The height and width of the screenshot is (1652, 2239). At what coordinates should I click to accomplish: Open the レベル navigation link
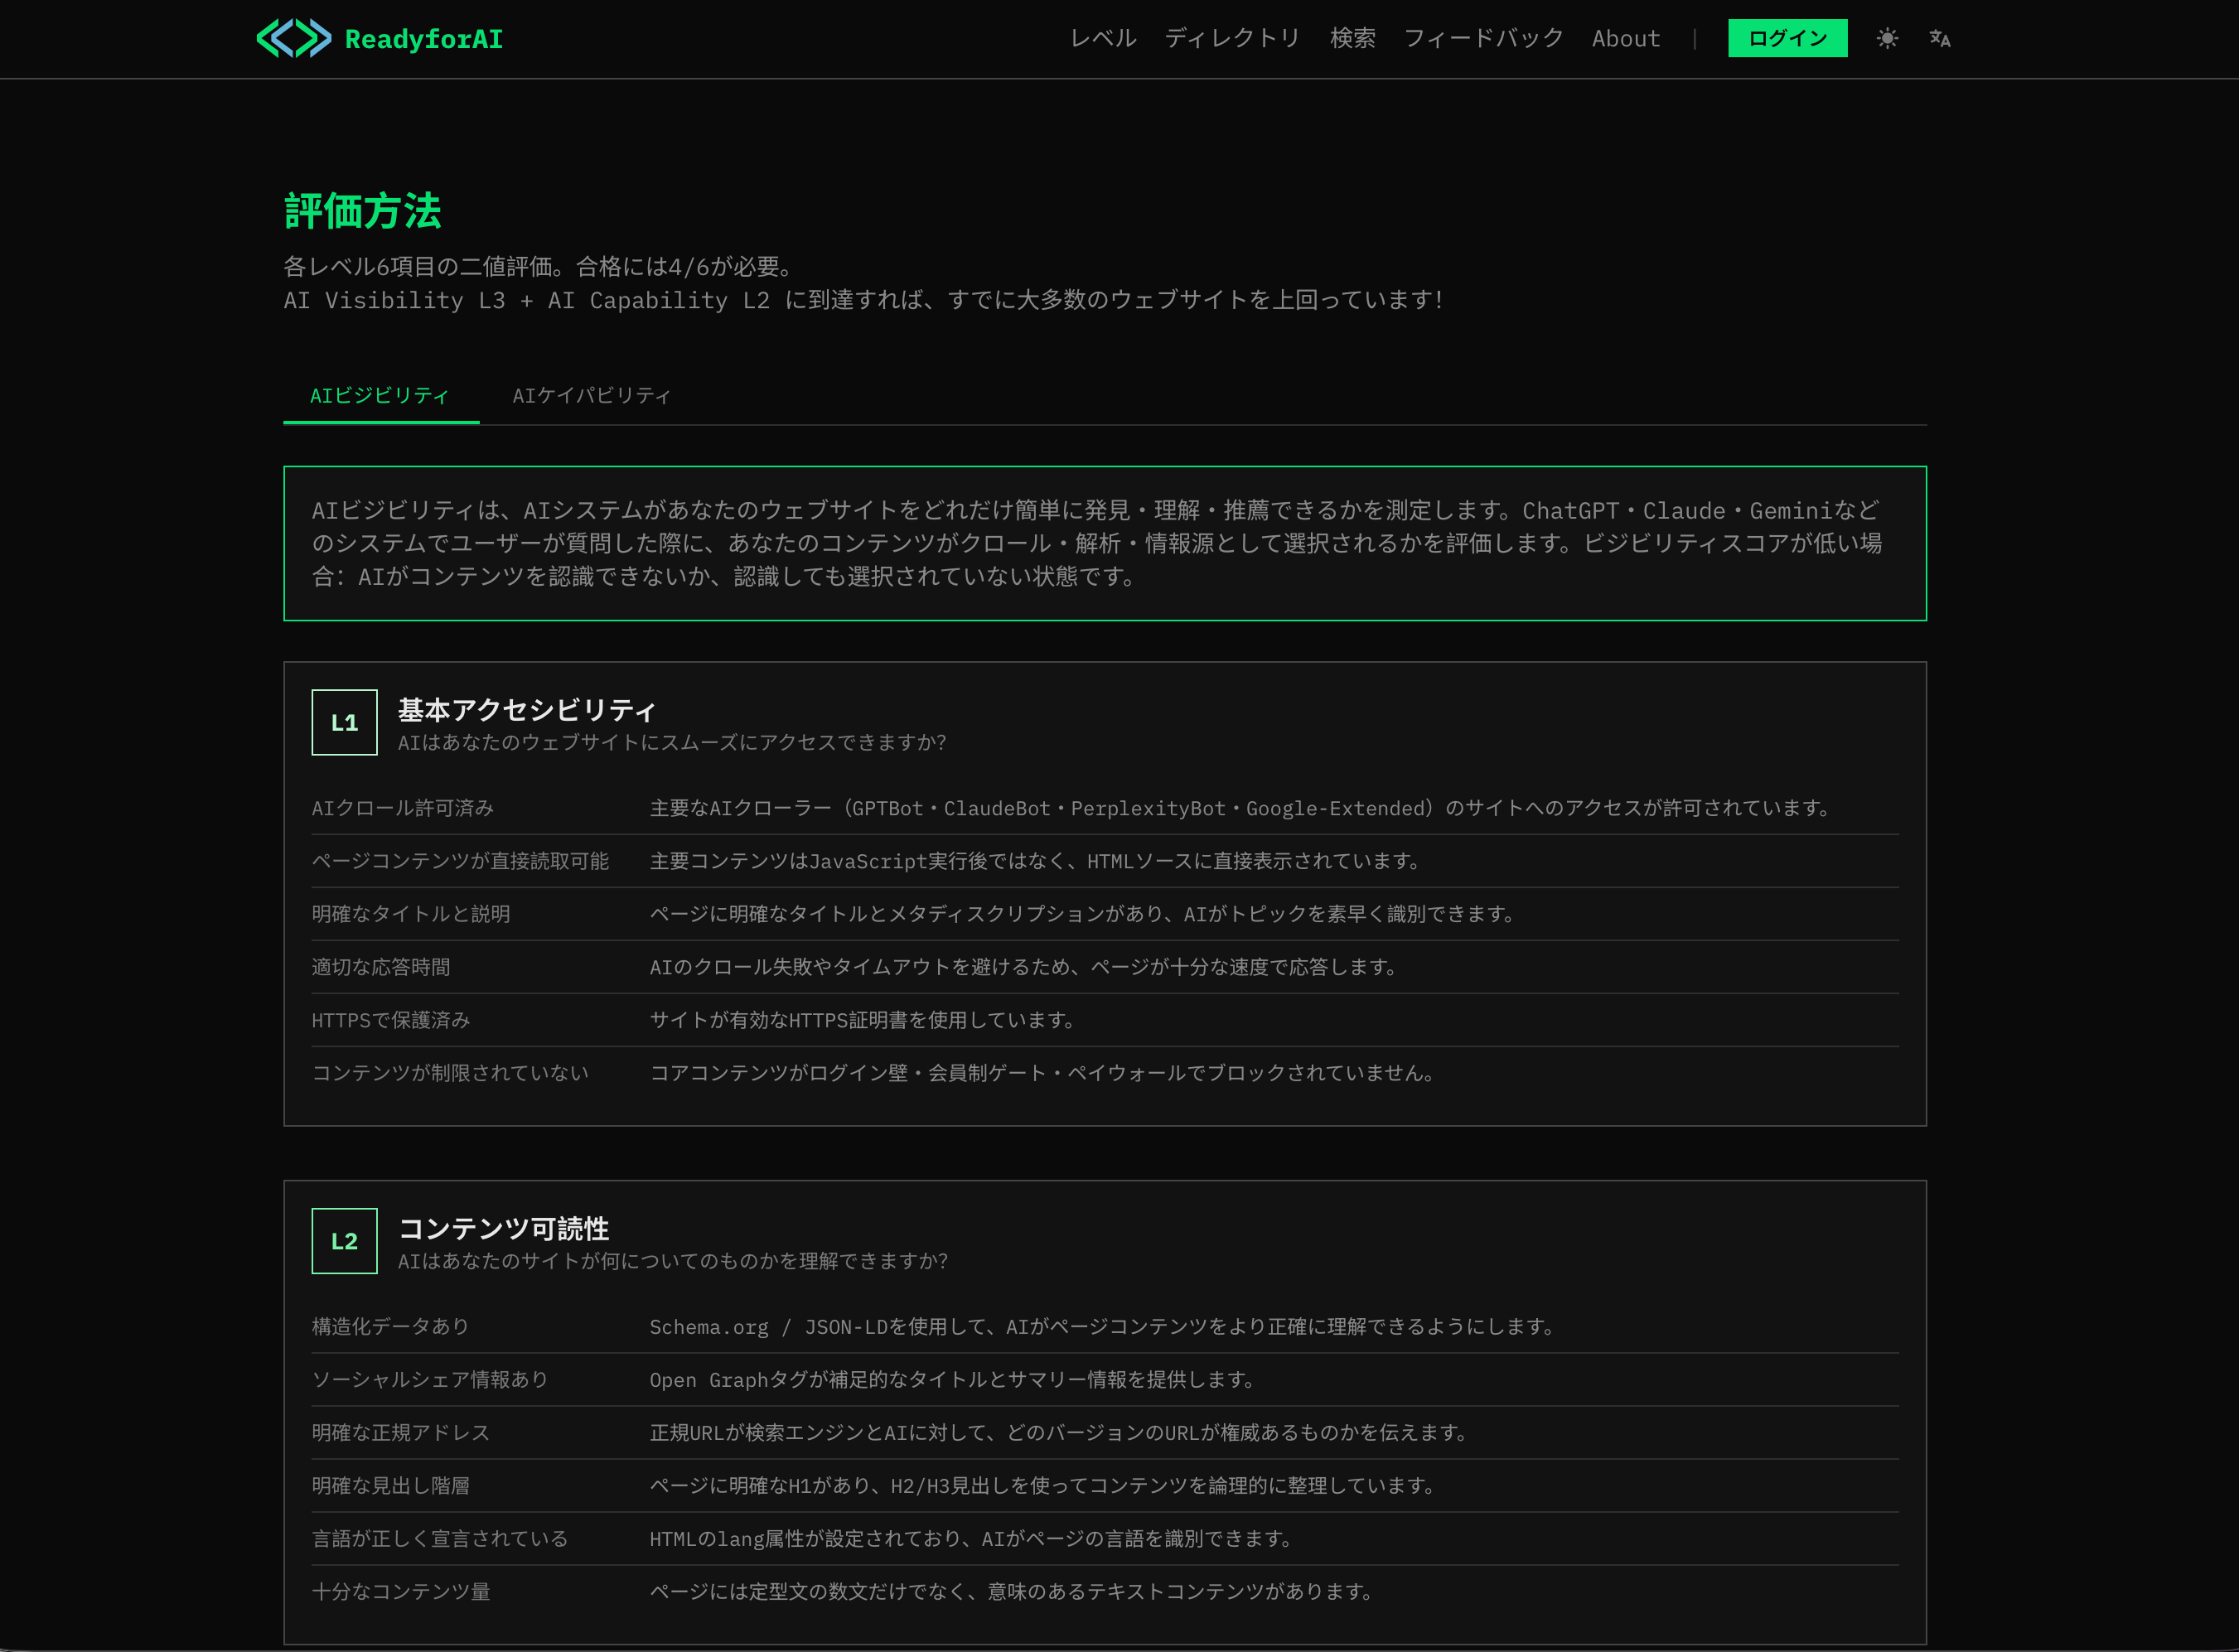point(1103,39)
